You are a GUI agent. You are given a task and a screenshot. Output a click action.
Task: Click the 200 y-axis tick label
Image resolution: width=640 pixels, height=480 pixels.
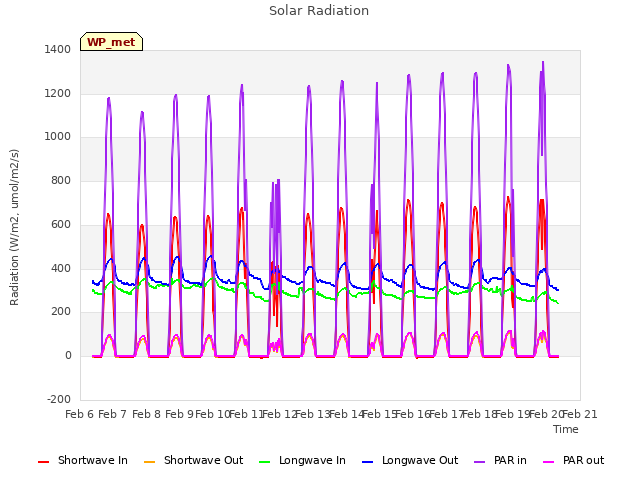point(61,312)
